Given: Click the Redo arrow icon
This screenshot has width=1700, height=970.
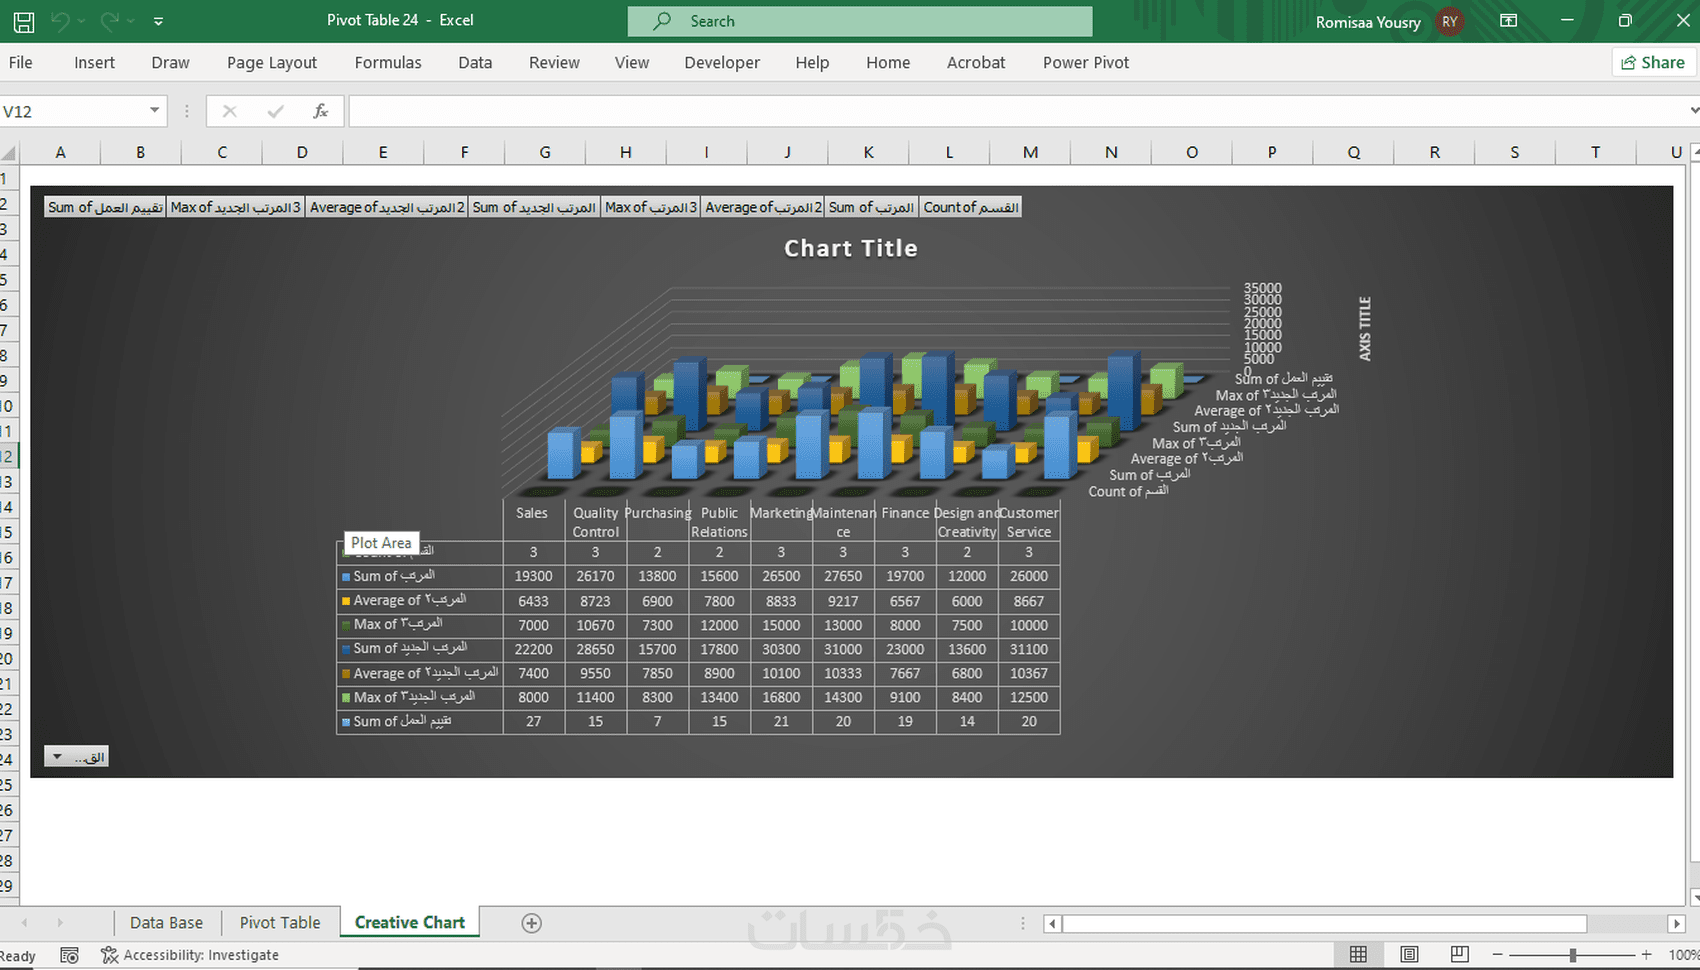Looking at the screenshot, I should pos(110,21).
